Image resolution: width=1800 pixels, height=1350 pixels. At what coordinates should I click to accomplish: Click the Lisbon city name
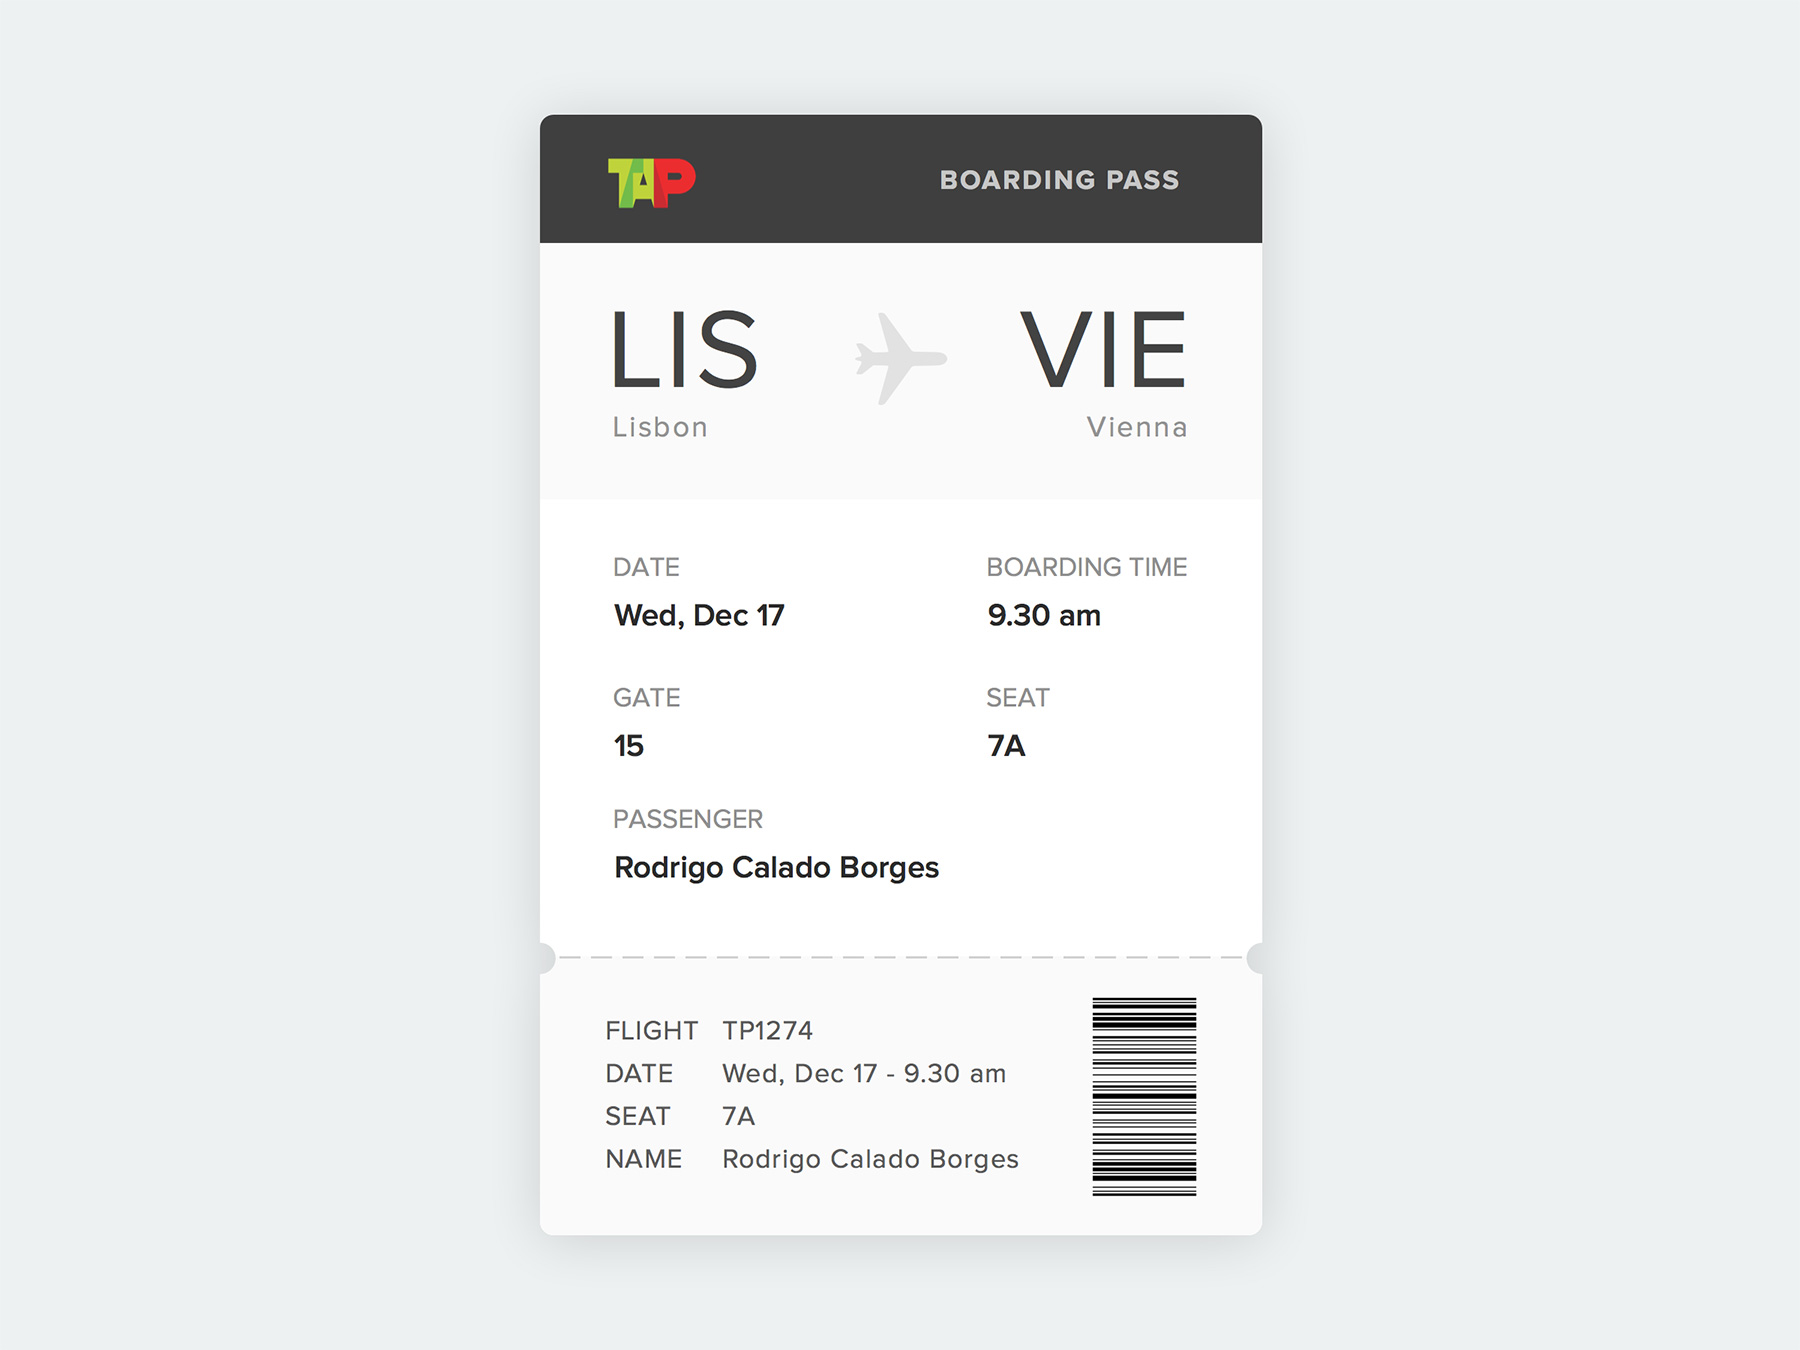(660, 427)
